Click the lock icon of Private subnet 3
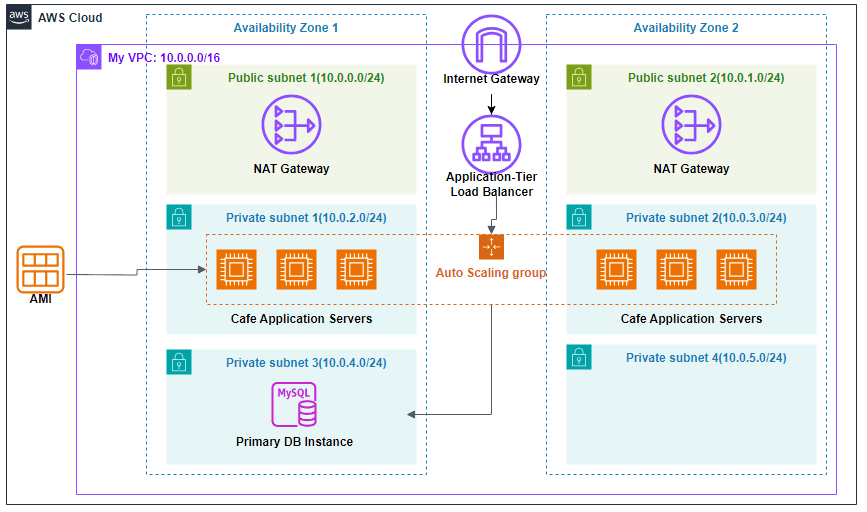 [179, 362]
